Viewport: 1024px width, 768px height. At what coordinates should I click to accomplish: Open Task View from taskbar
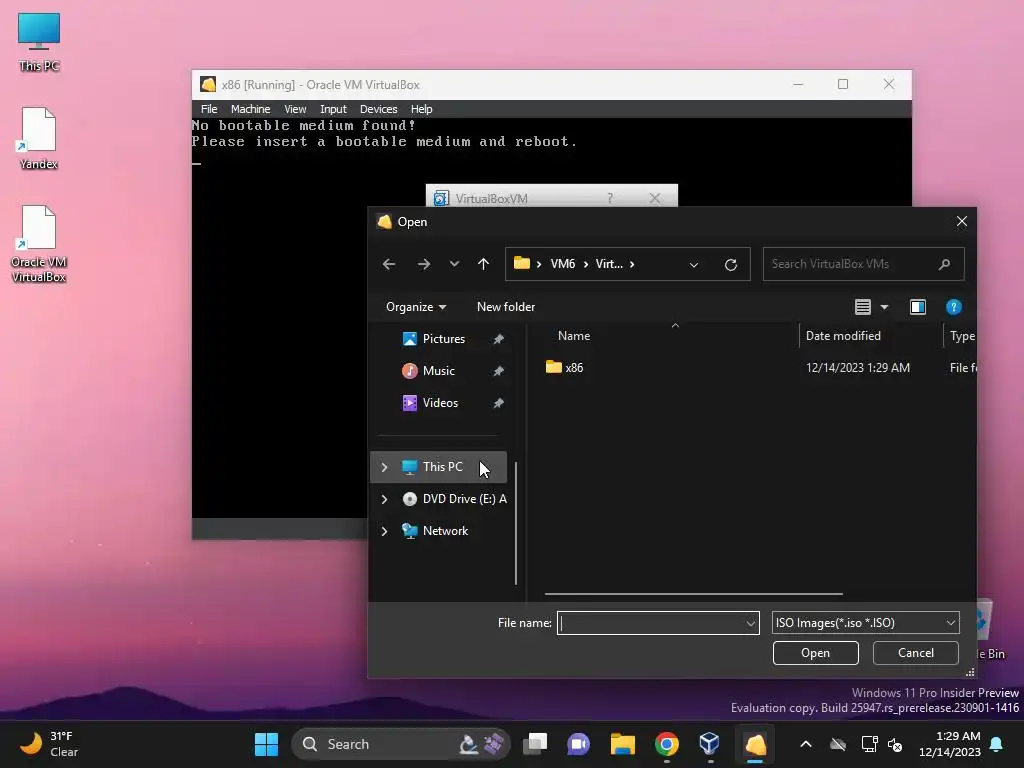(x=535, y=744)
